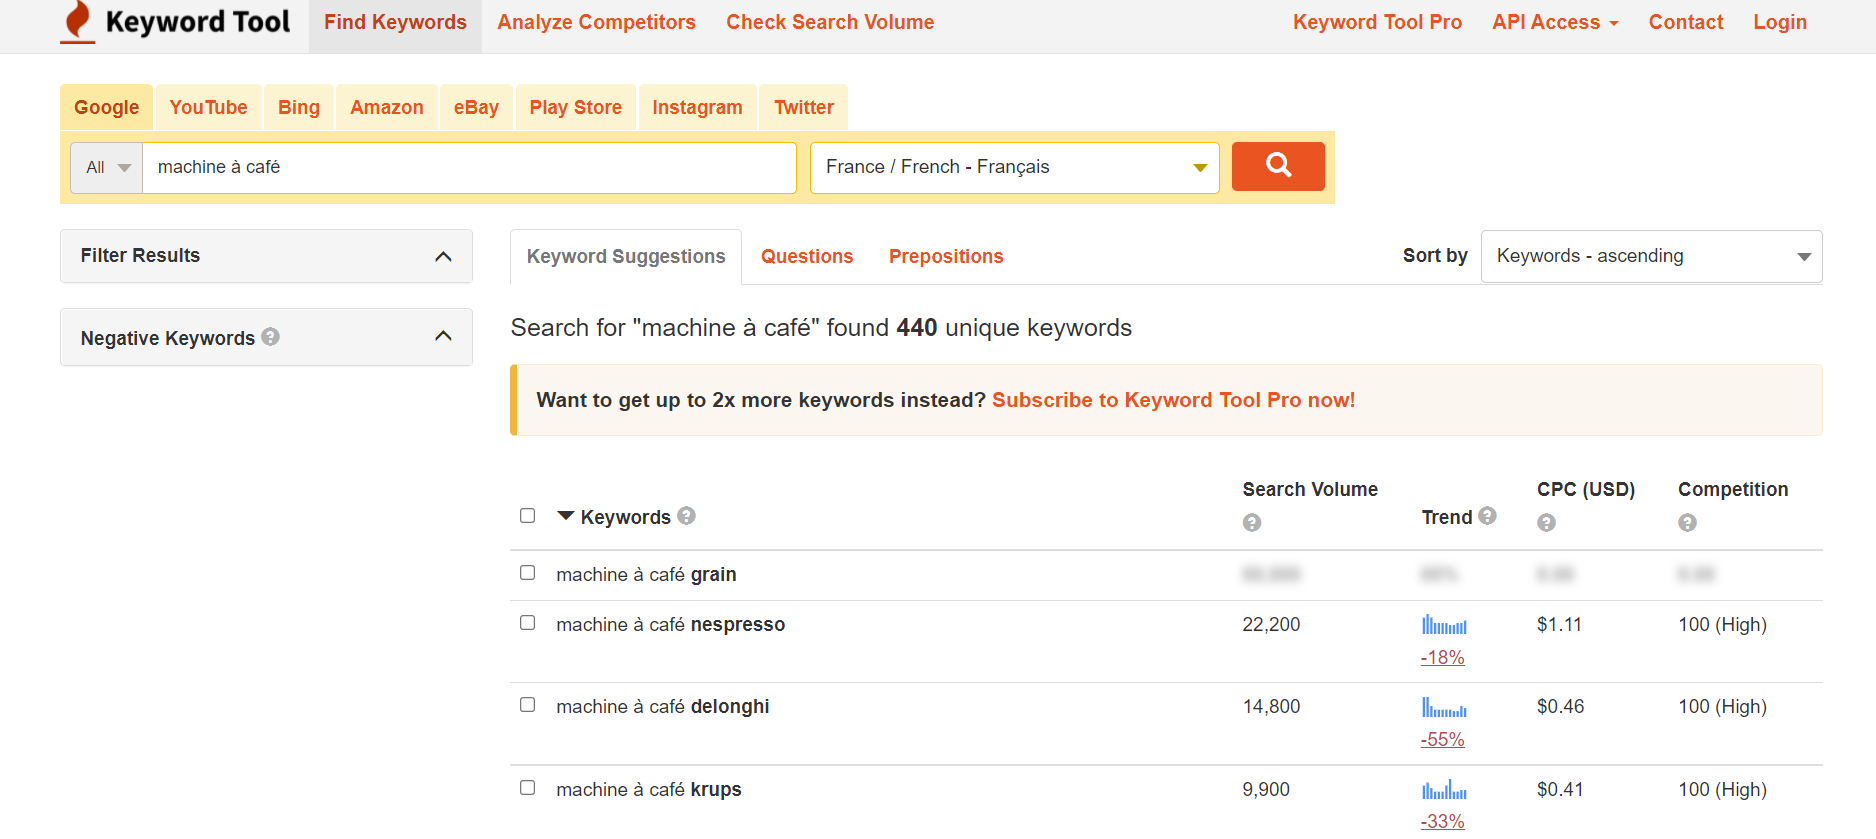
Task: Click help icon under Search Volume header
Action: [1251, 523]
